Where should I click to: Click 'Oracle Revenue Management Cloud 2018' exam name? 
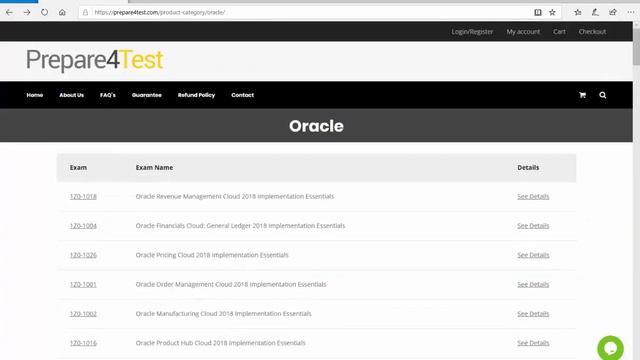coord(235,196)
